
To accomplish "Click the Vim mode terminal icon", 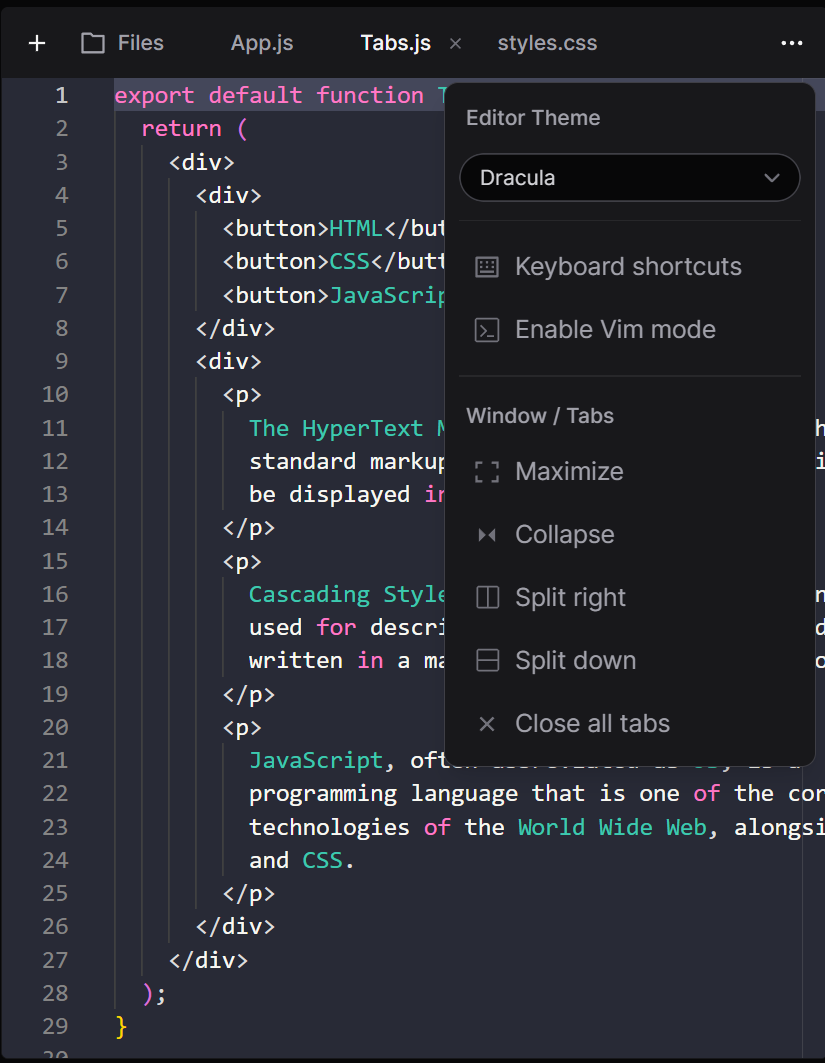I will click(486, 329).
